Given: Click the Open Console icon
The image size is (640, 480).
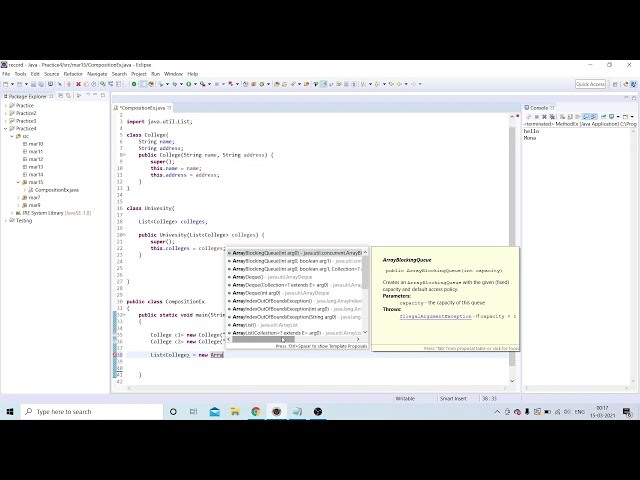Looking at the screenshot, I should coord(625,117).
